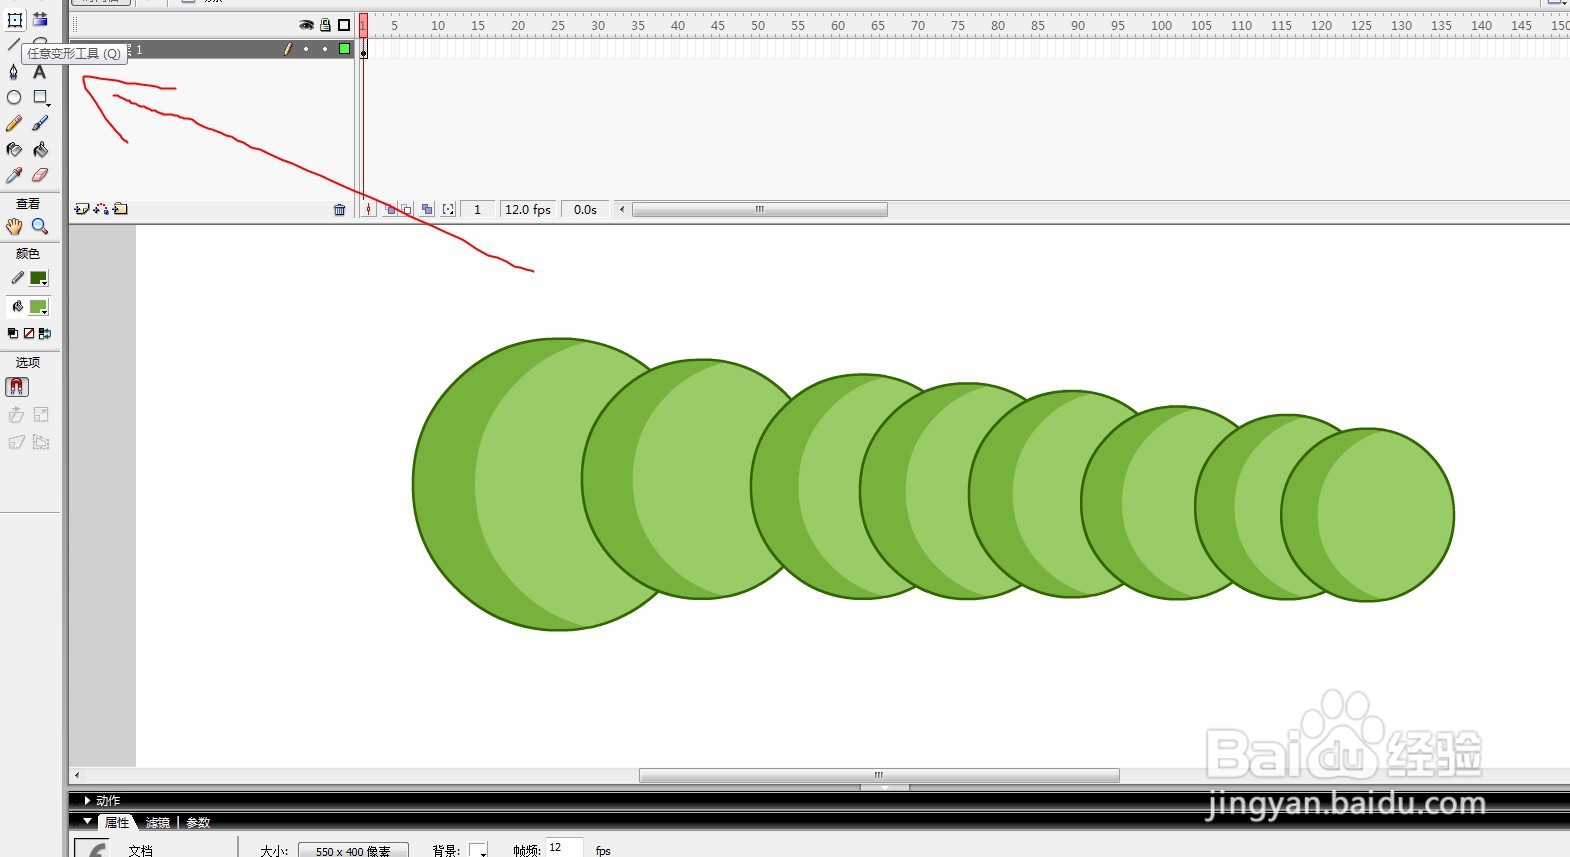Viewport: 1570px width, 857px height.
Task: Select the Pen tool
Action: 14,72
